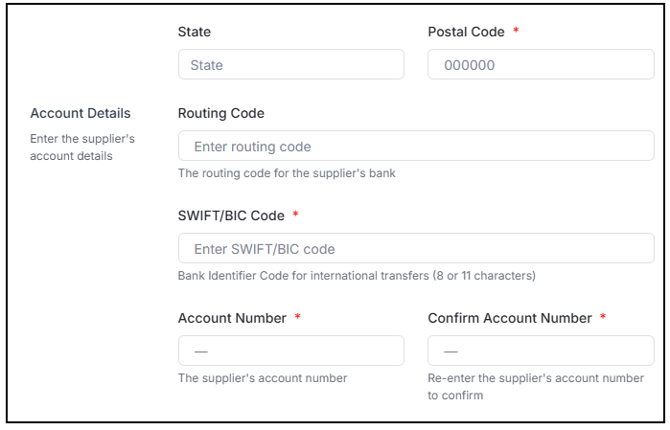The image size is (670, 430).
Task: Click the red asterisk beside SWIFT/BIC Code
Action: tap(296, 215)
